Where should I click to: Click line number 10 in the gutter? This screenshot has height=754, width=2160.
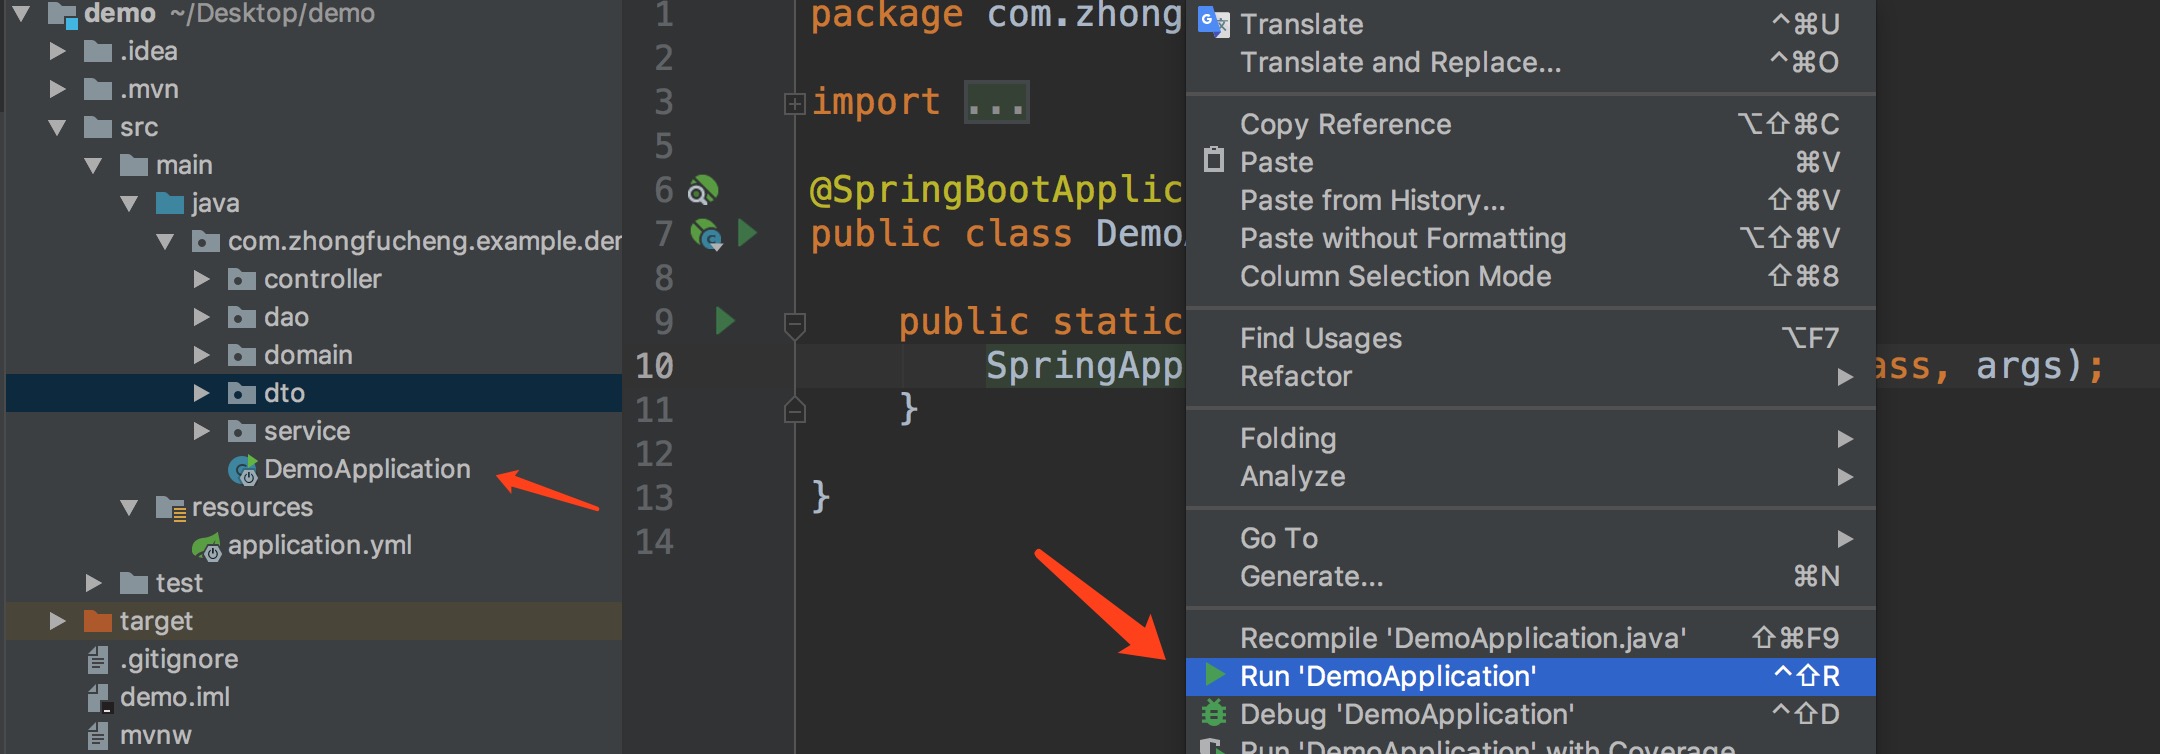point(654,366)
